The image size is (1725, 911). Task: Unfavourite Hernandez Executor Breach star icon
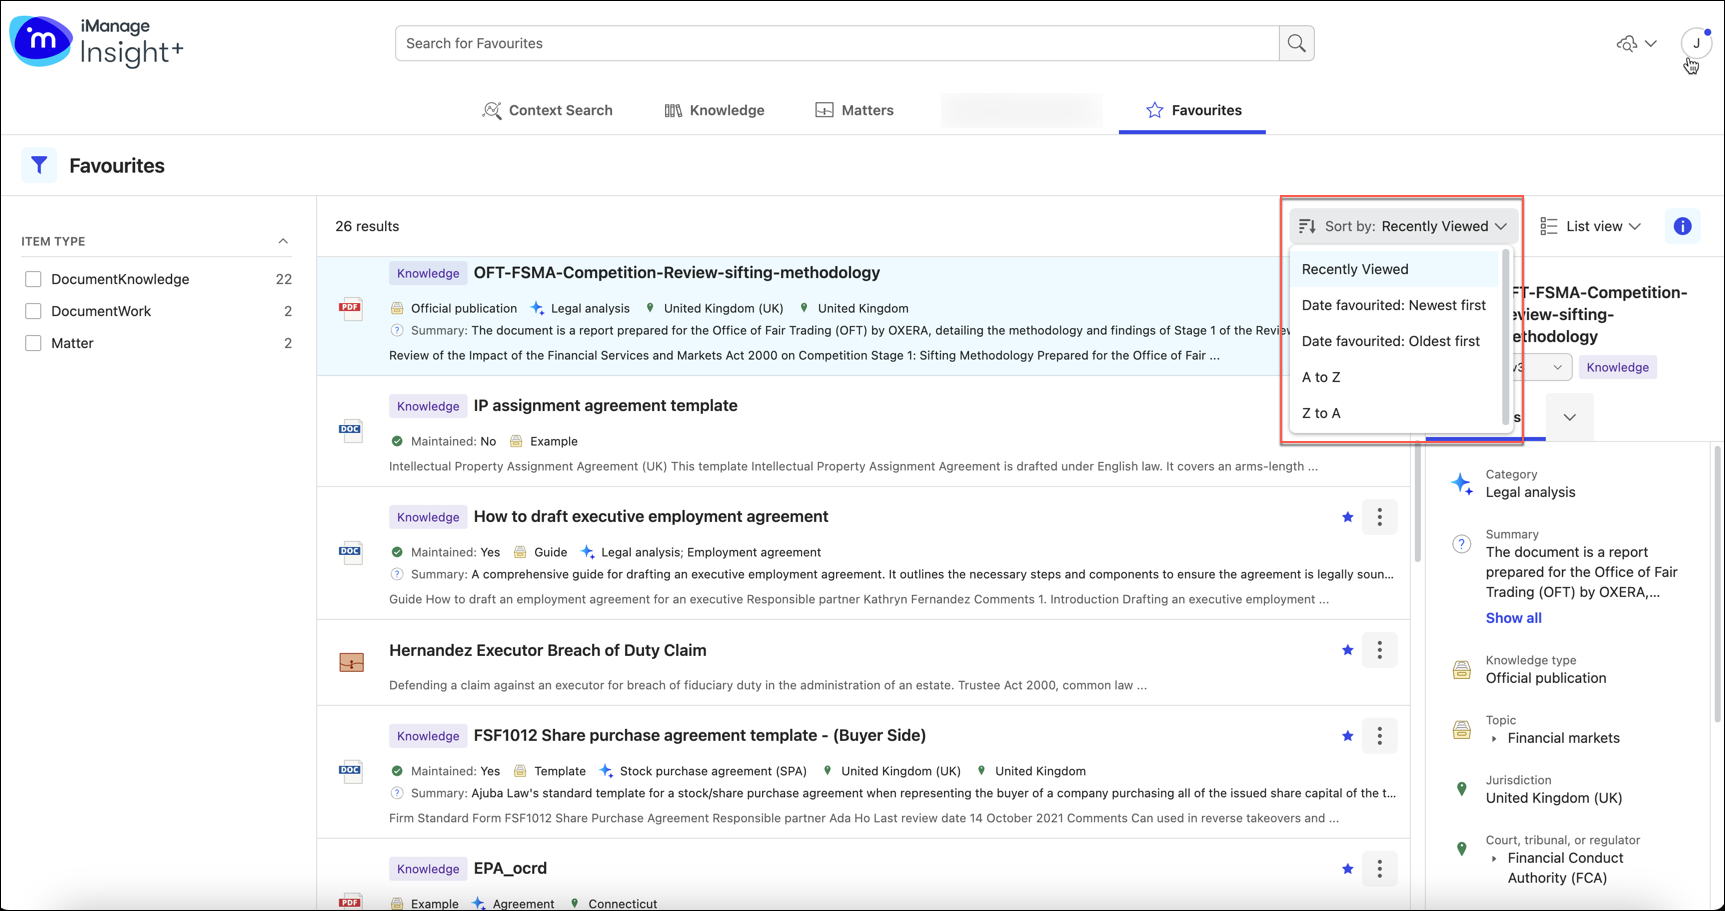[x=1347, y=650]
